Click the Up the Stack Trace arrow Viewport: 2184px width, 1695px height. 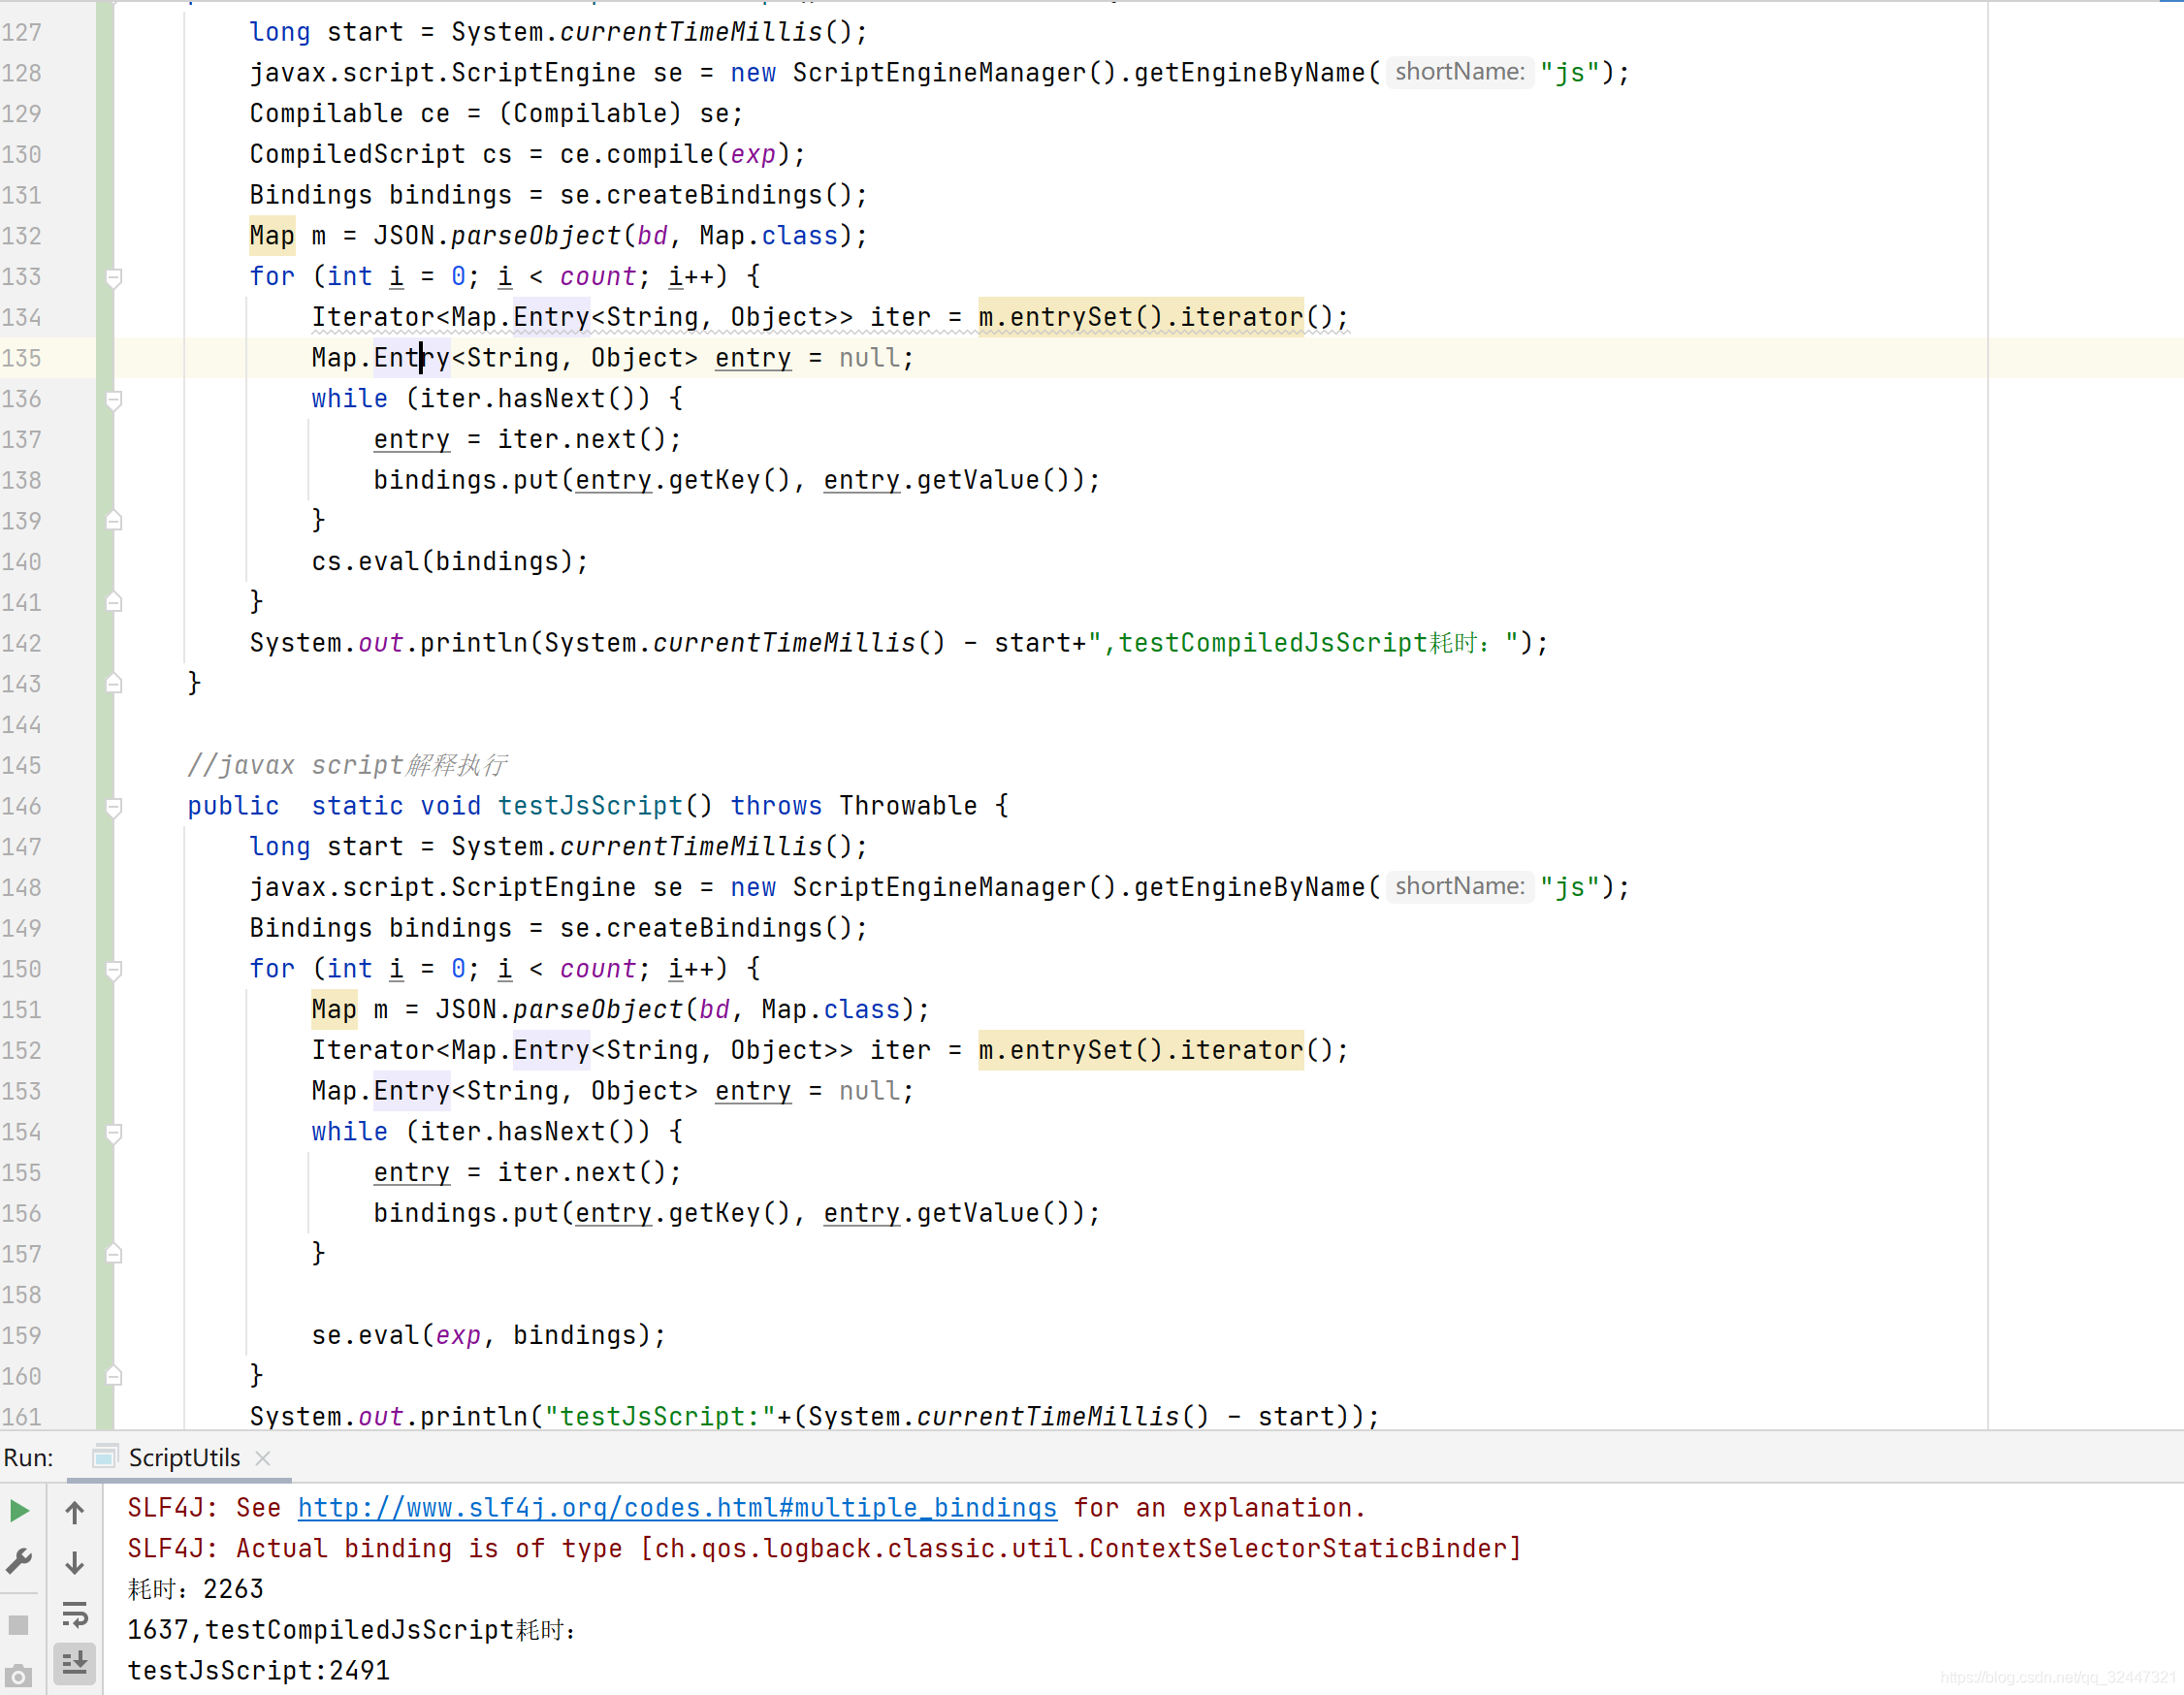tap(74, 1511)
